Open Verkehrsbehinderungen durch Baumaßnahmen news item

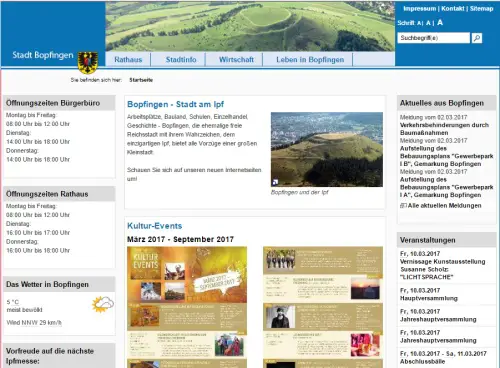coord(444,129)
